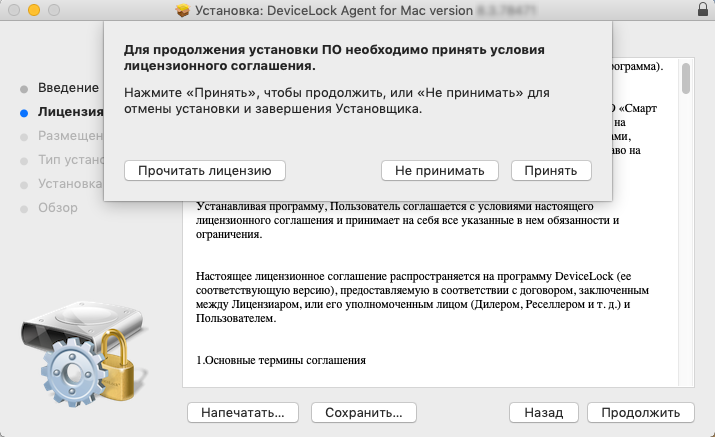
Task: Go back with the Назад button
Action: (543, 412)
